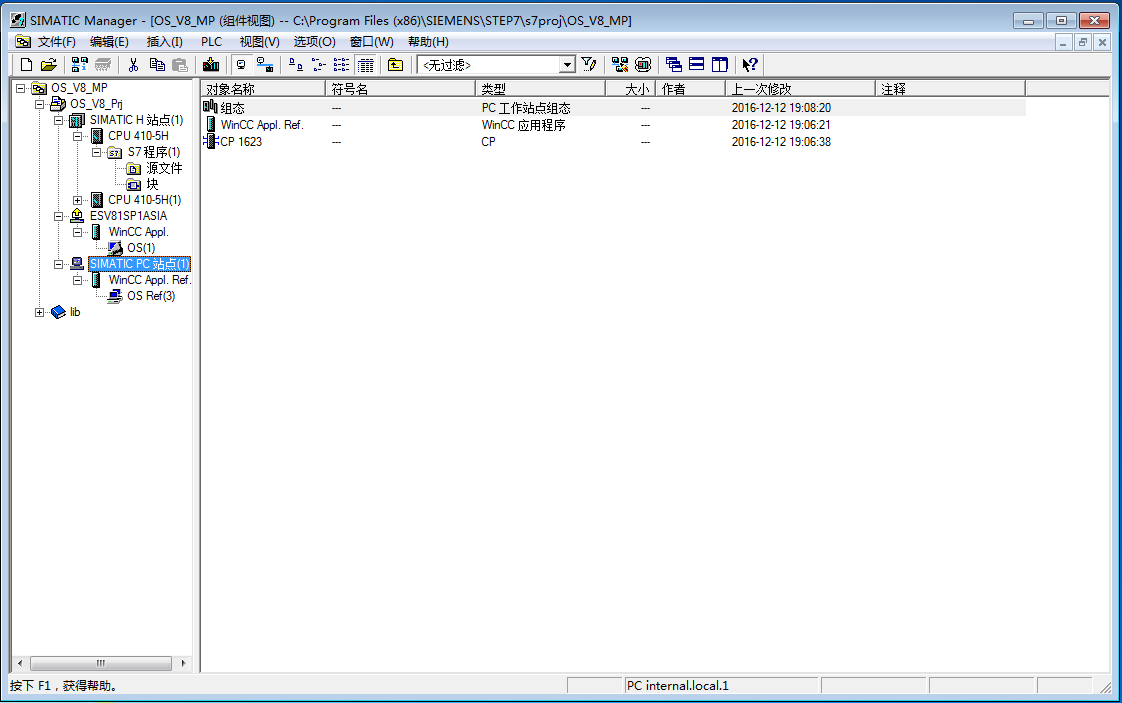This screenshot has height=703, width=1122.
Task: Expand the lib library node
Action: 39,312
